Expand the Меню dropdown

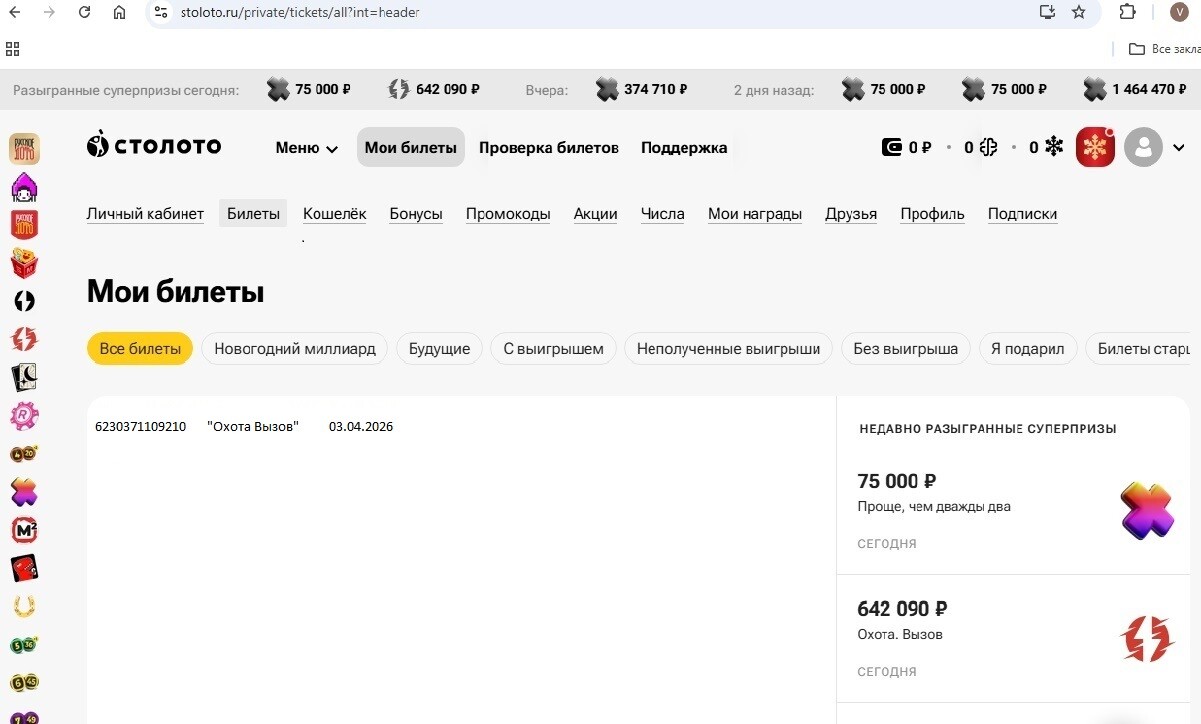tap(307, 148)
